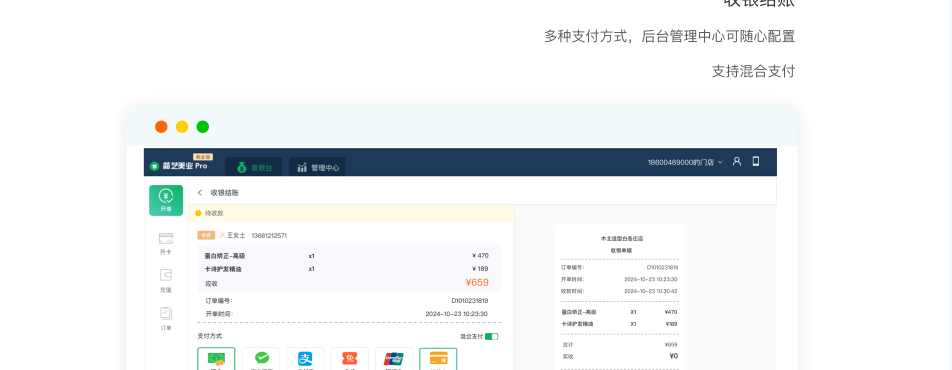Click the red dot in window title bar
This screenshot has width=952, height=370.
[161, 126]
